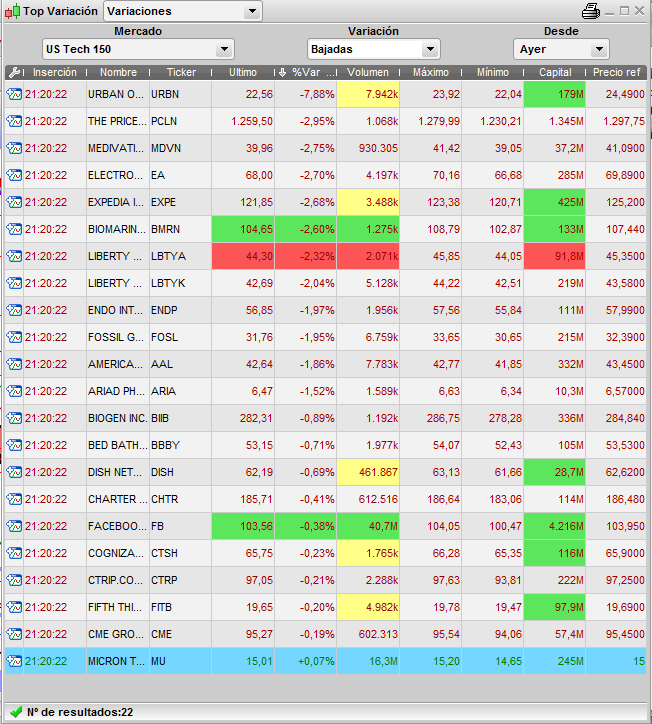Image resolution: width=652 pixels, height=724 pixels.
Task: Click Nº de resultados:22 status text
Action: (x=80, y=712)
